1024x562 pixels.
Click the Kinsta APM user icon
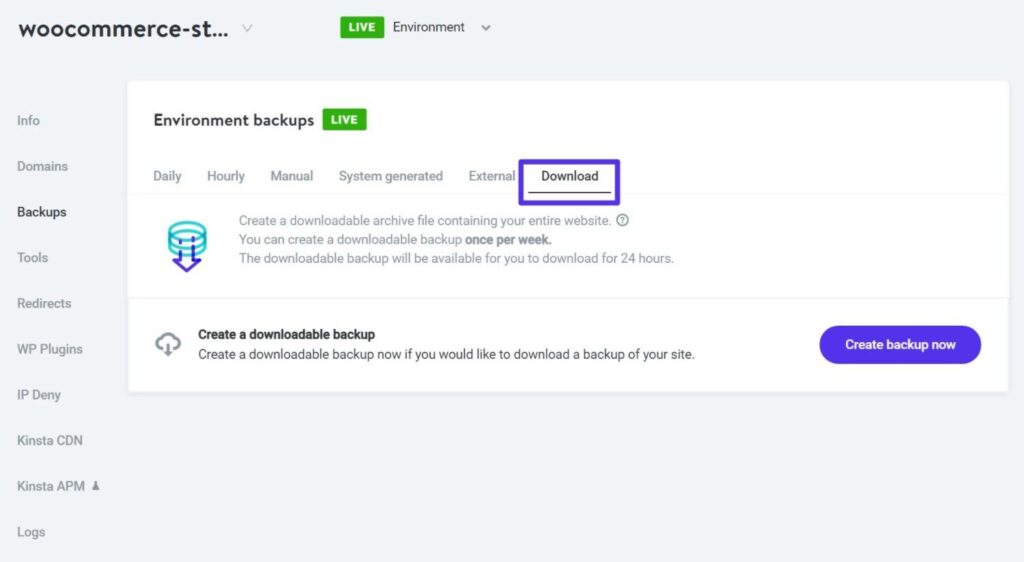coord(96,486)
